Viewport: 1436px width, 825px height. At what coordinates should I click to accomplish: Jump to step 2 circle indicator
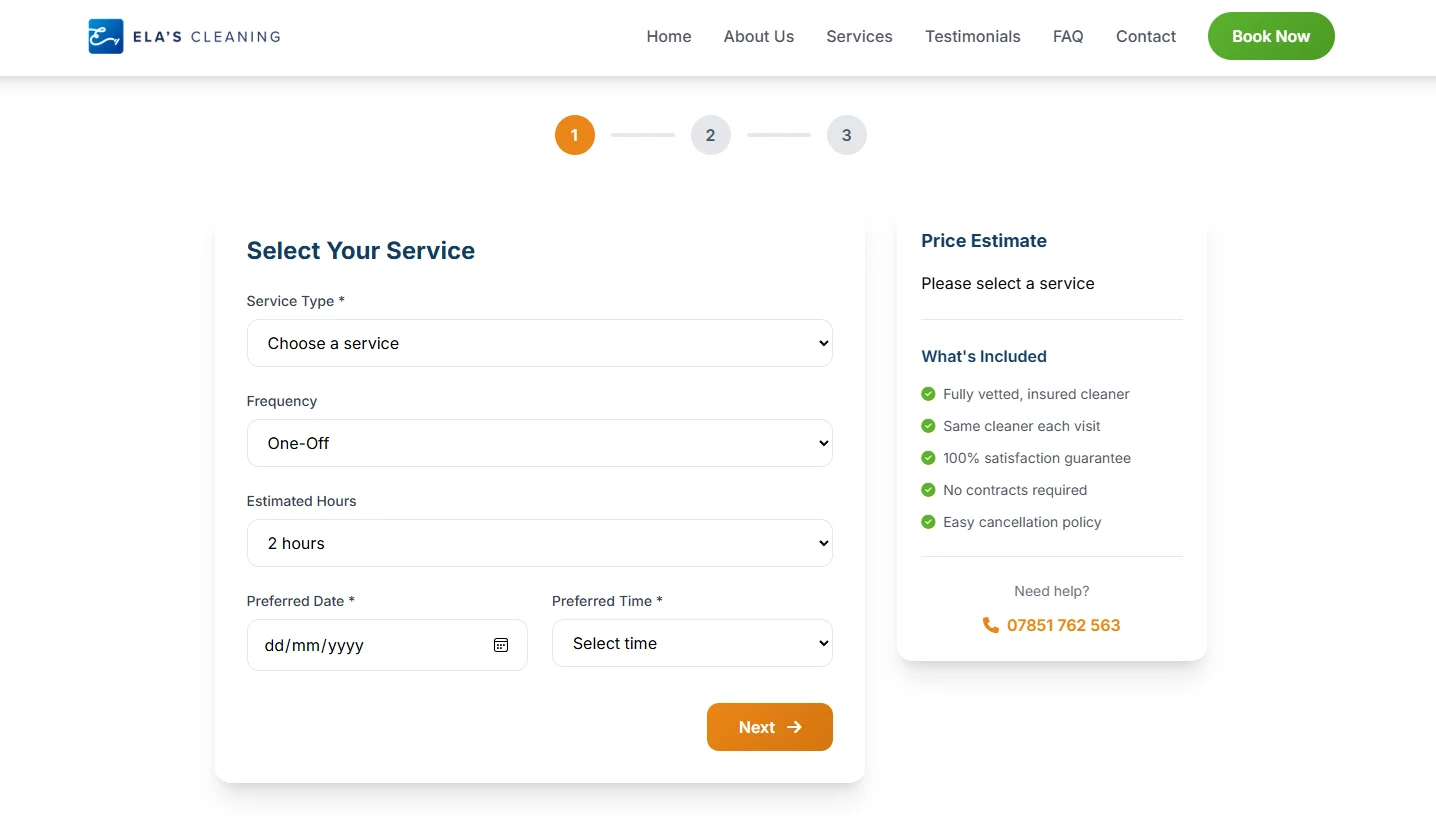711,135
